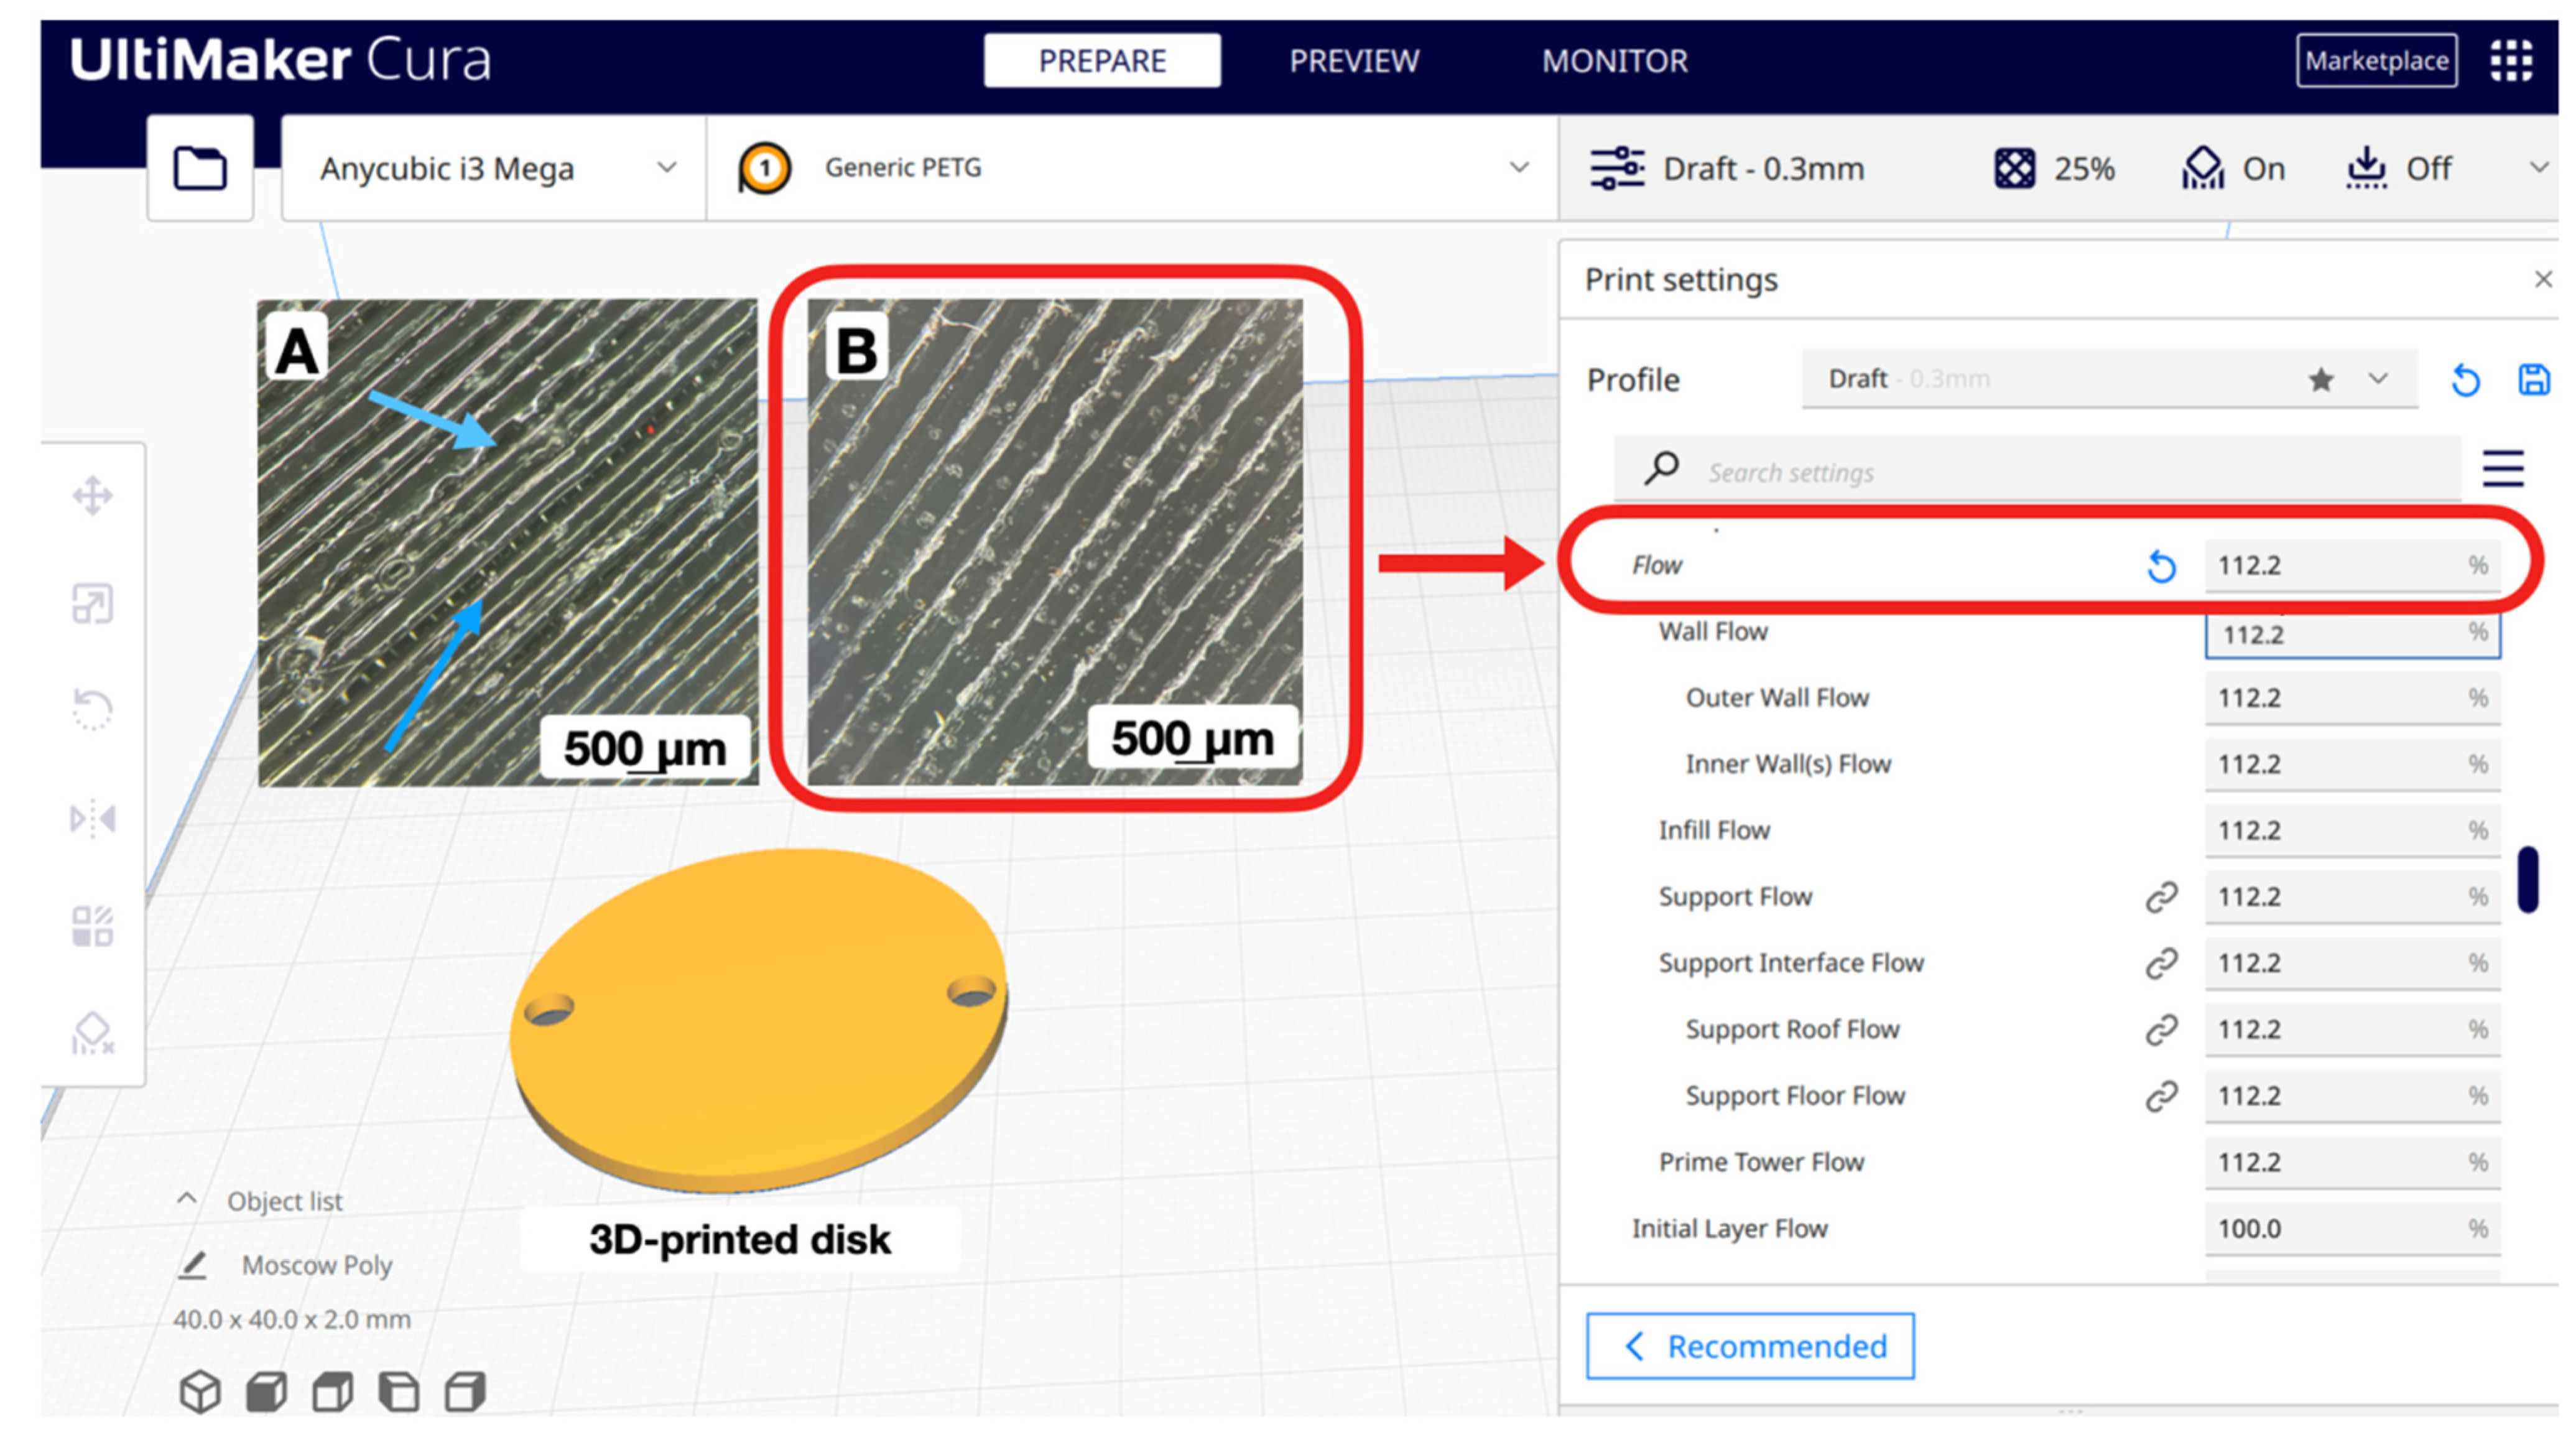Open file folder icon
Viewport: 2576px width, 1432px height.
pyautogui.click(x=199, y=168)
